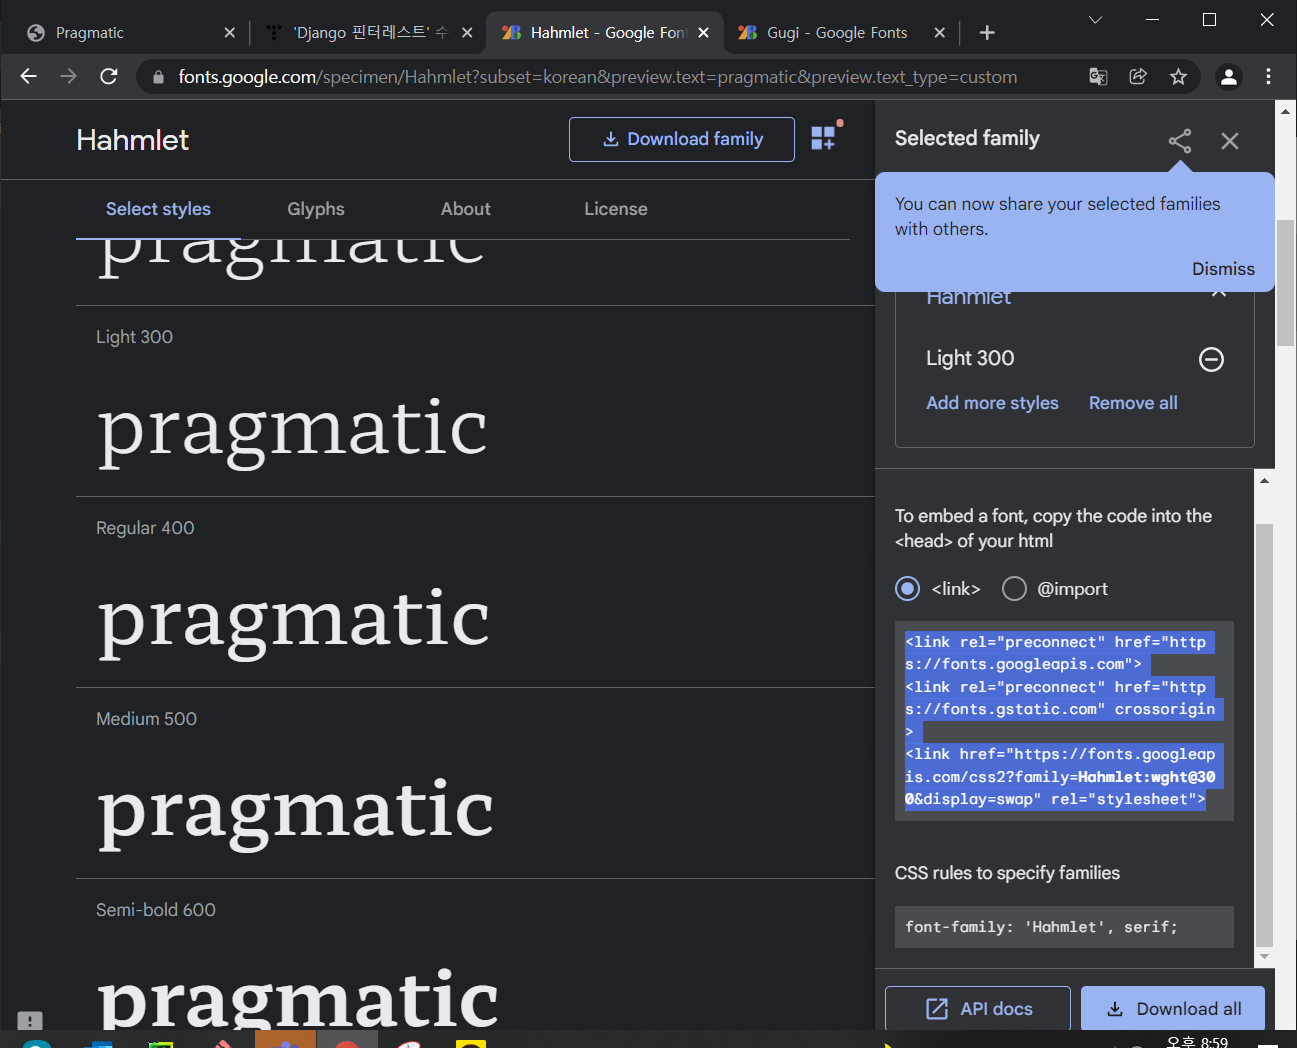The height and width of the screenshot is (1048, 1297).
Task: Click Download all button
Action: click(x=1173, y=1008)
